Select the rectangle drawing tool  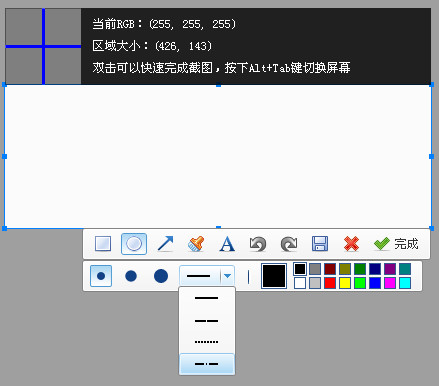point(103,244)
